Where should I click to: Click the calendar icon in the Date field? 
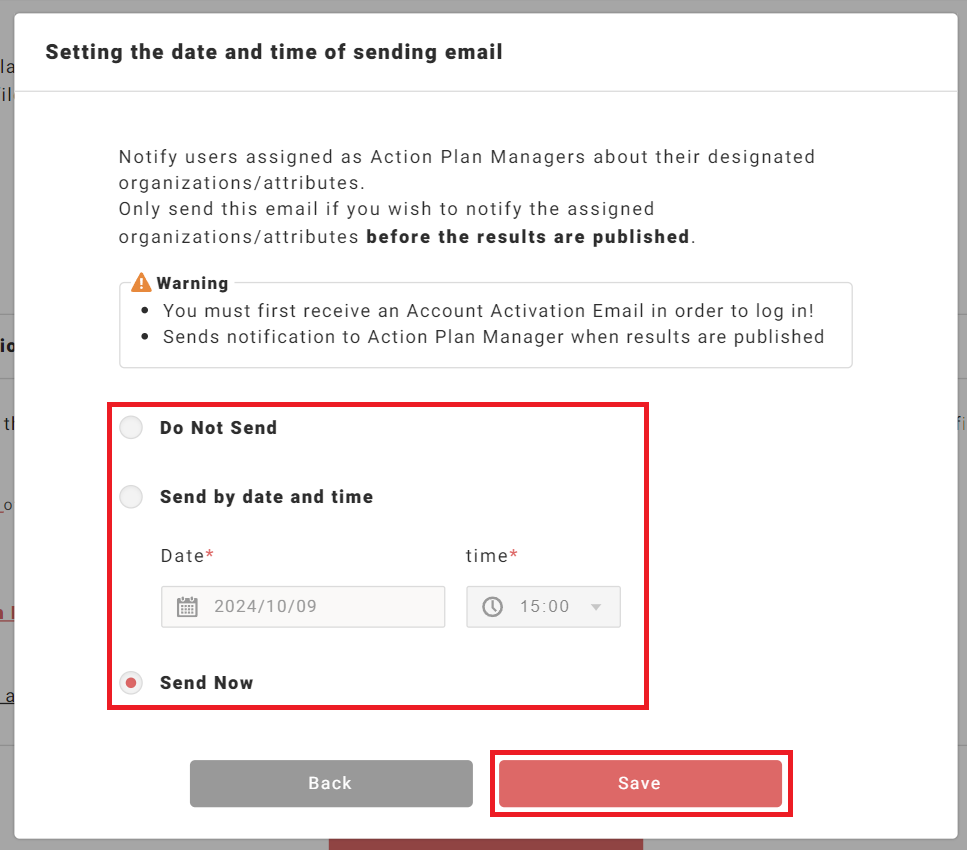point(187,607)
